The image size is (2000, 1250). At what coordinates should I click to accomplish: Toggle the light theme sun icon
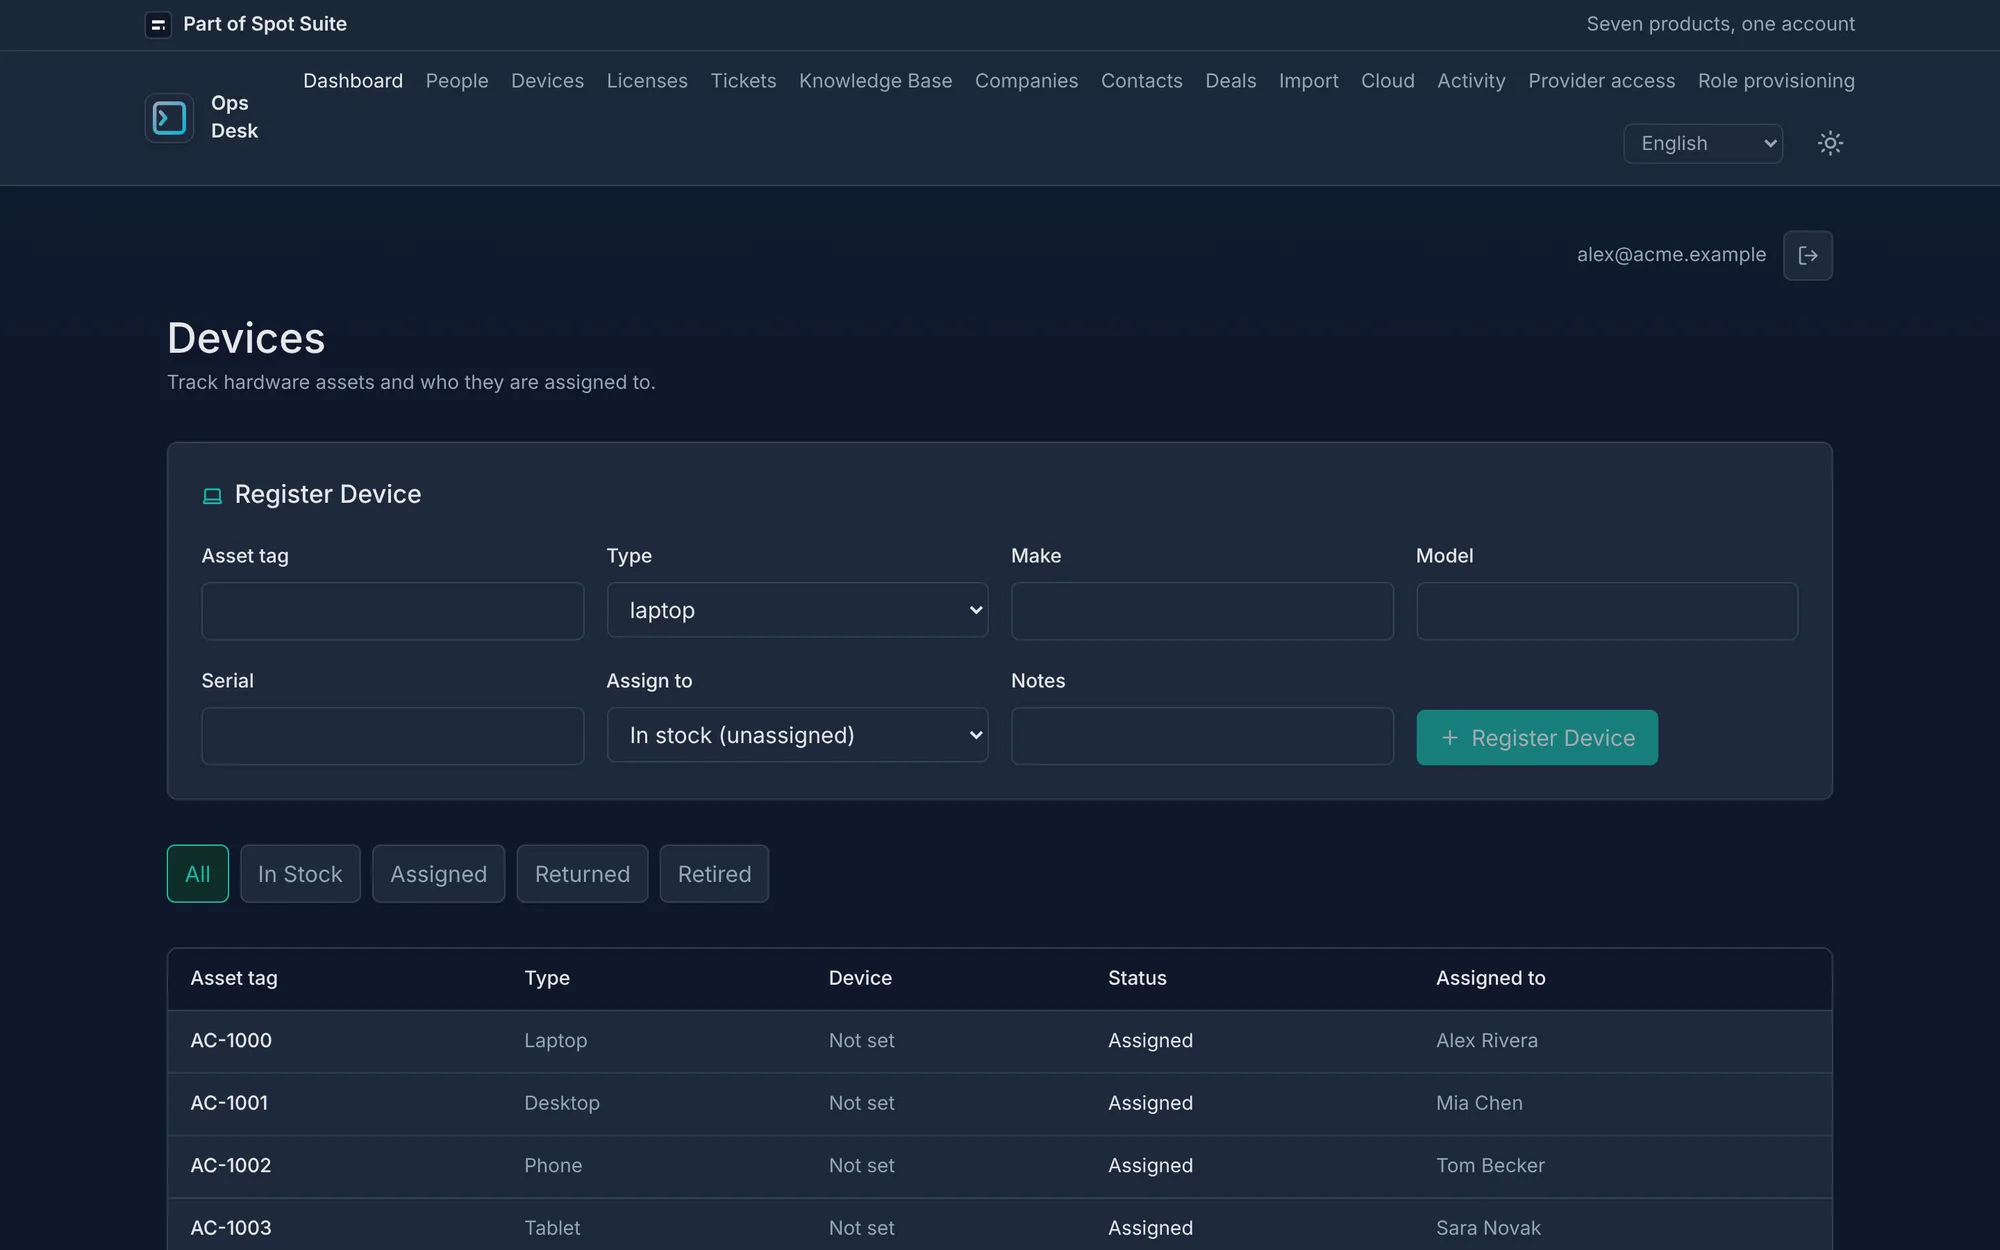(x=1830, y=143)
